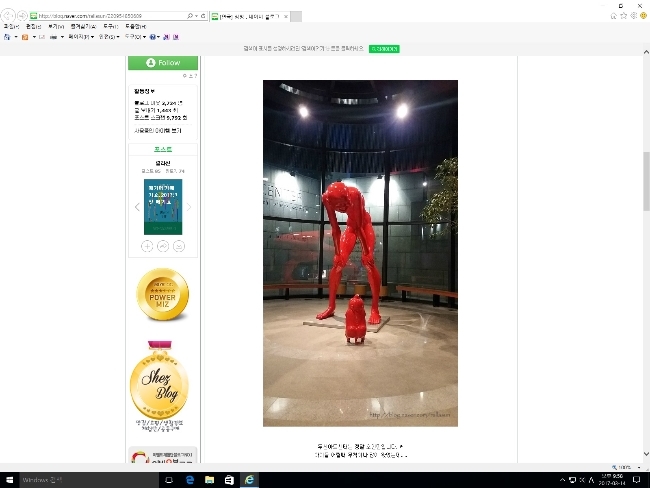Click the last purple add-on icon in command bar
This screenshot has height=488, width=650.
click(176, 37)
